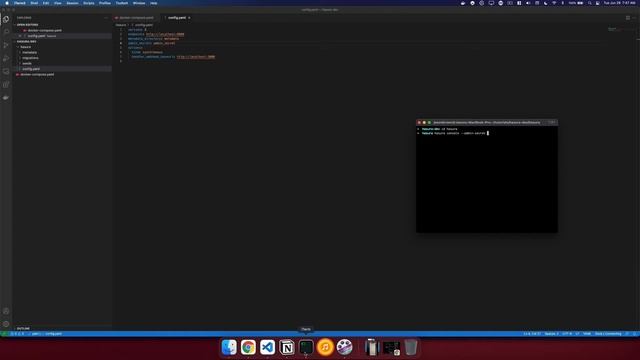Viewport: 640px width, 360px height.
Task: Switch to the config.yaml editor tab
Action: [x=178, y=18]
